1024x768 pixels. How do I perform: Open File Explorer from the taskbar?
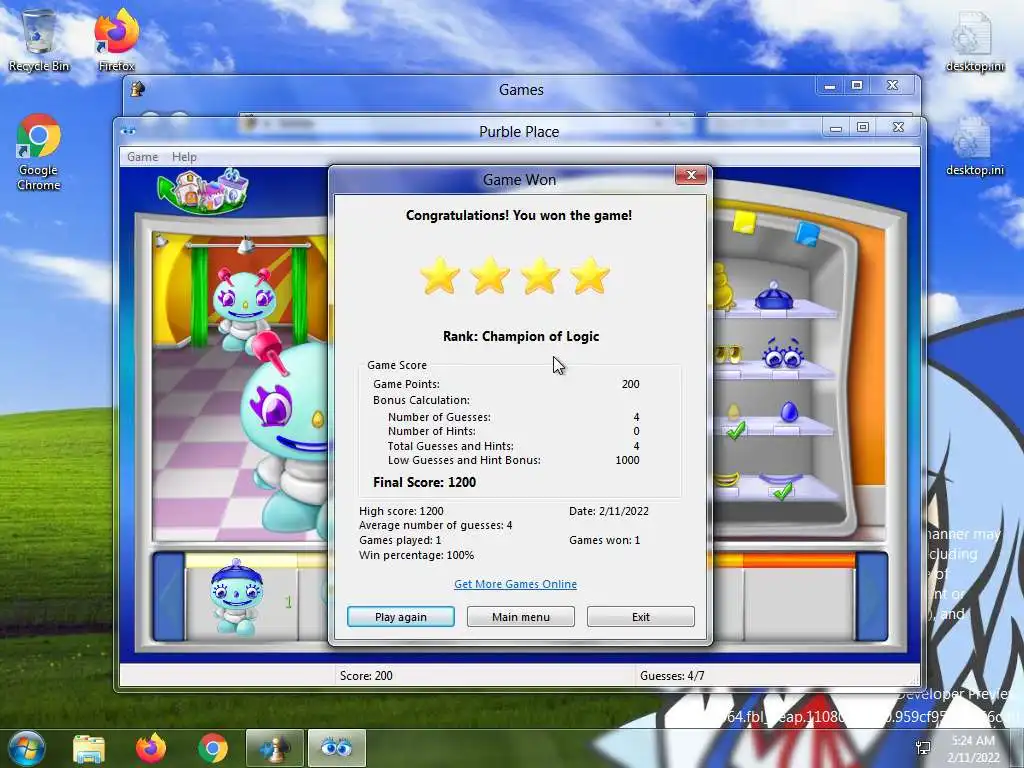pos(89,748)
